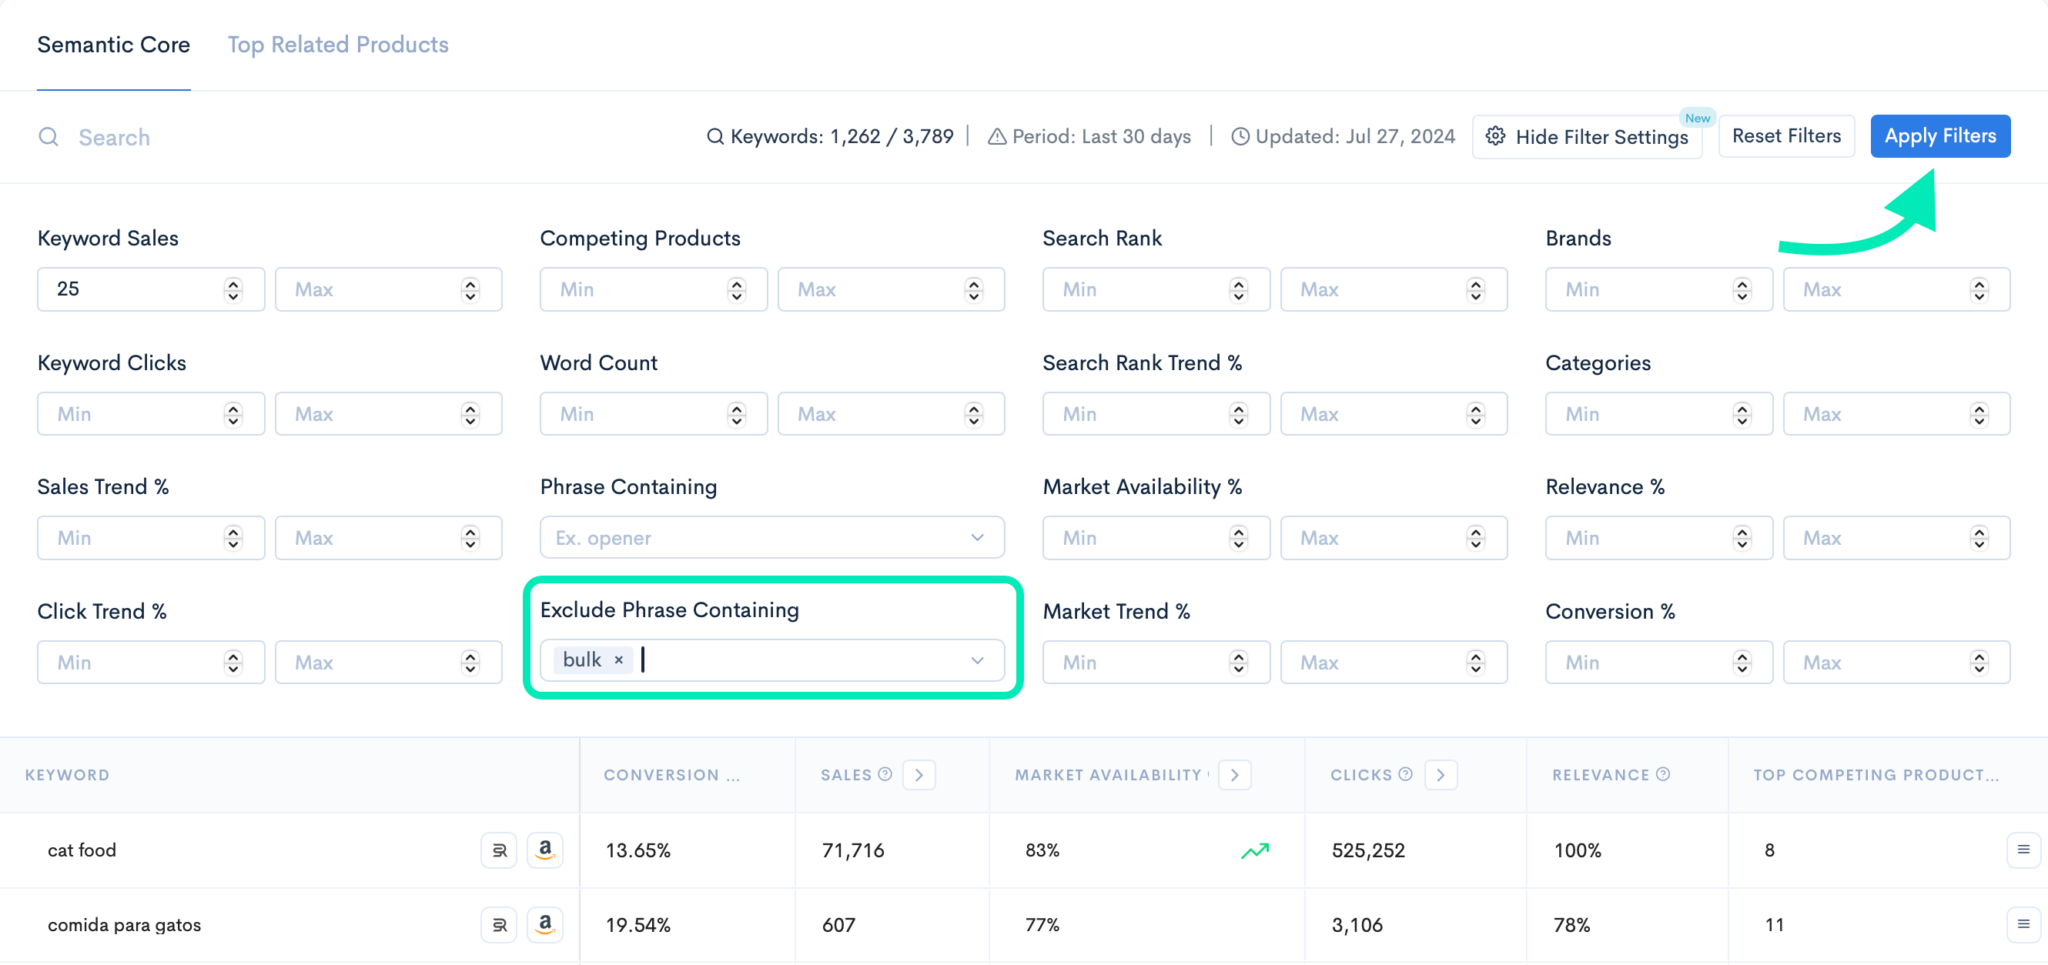Open the Phrase Containing dropdown

tap(976, 537)
